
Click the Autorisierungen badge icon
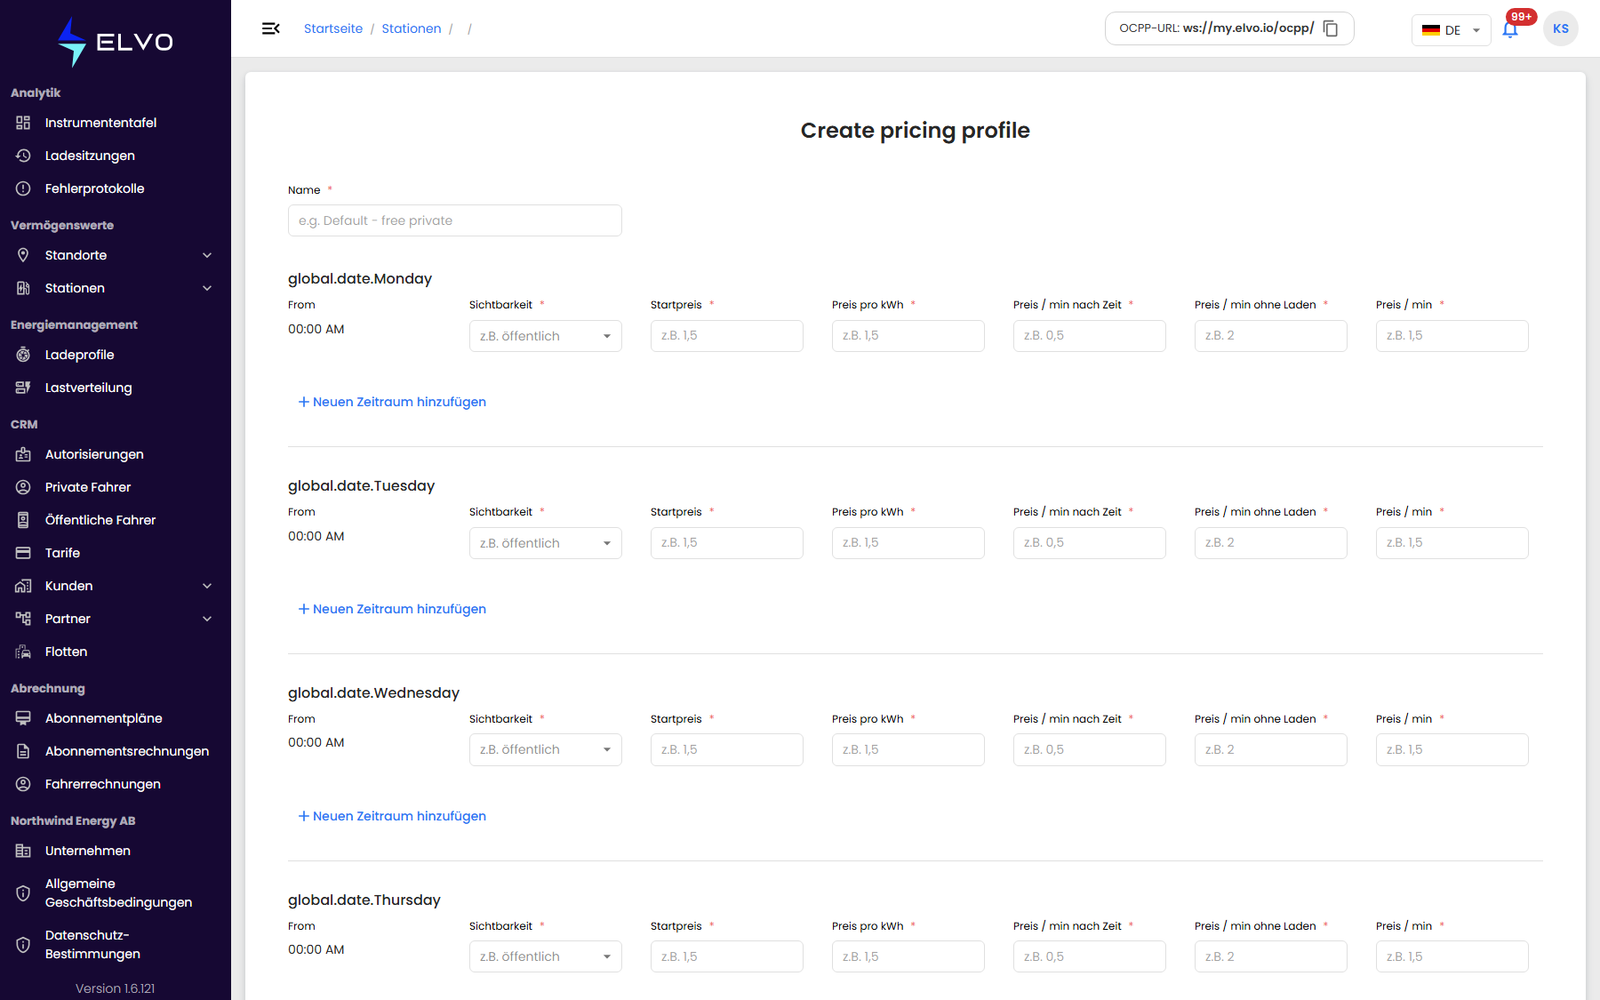tap(23, 454)
